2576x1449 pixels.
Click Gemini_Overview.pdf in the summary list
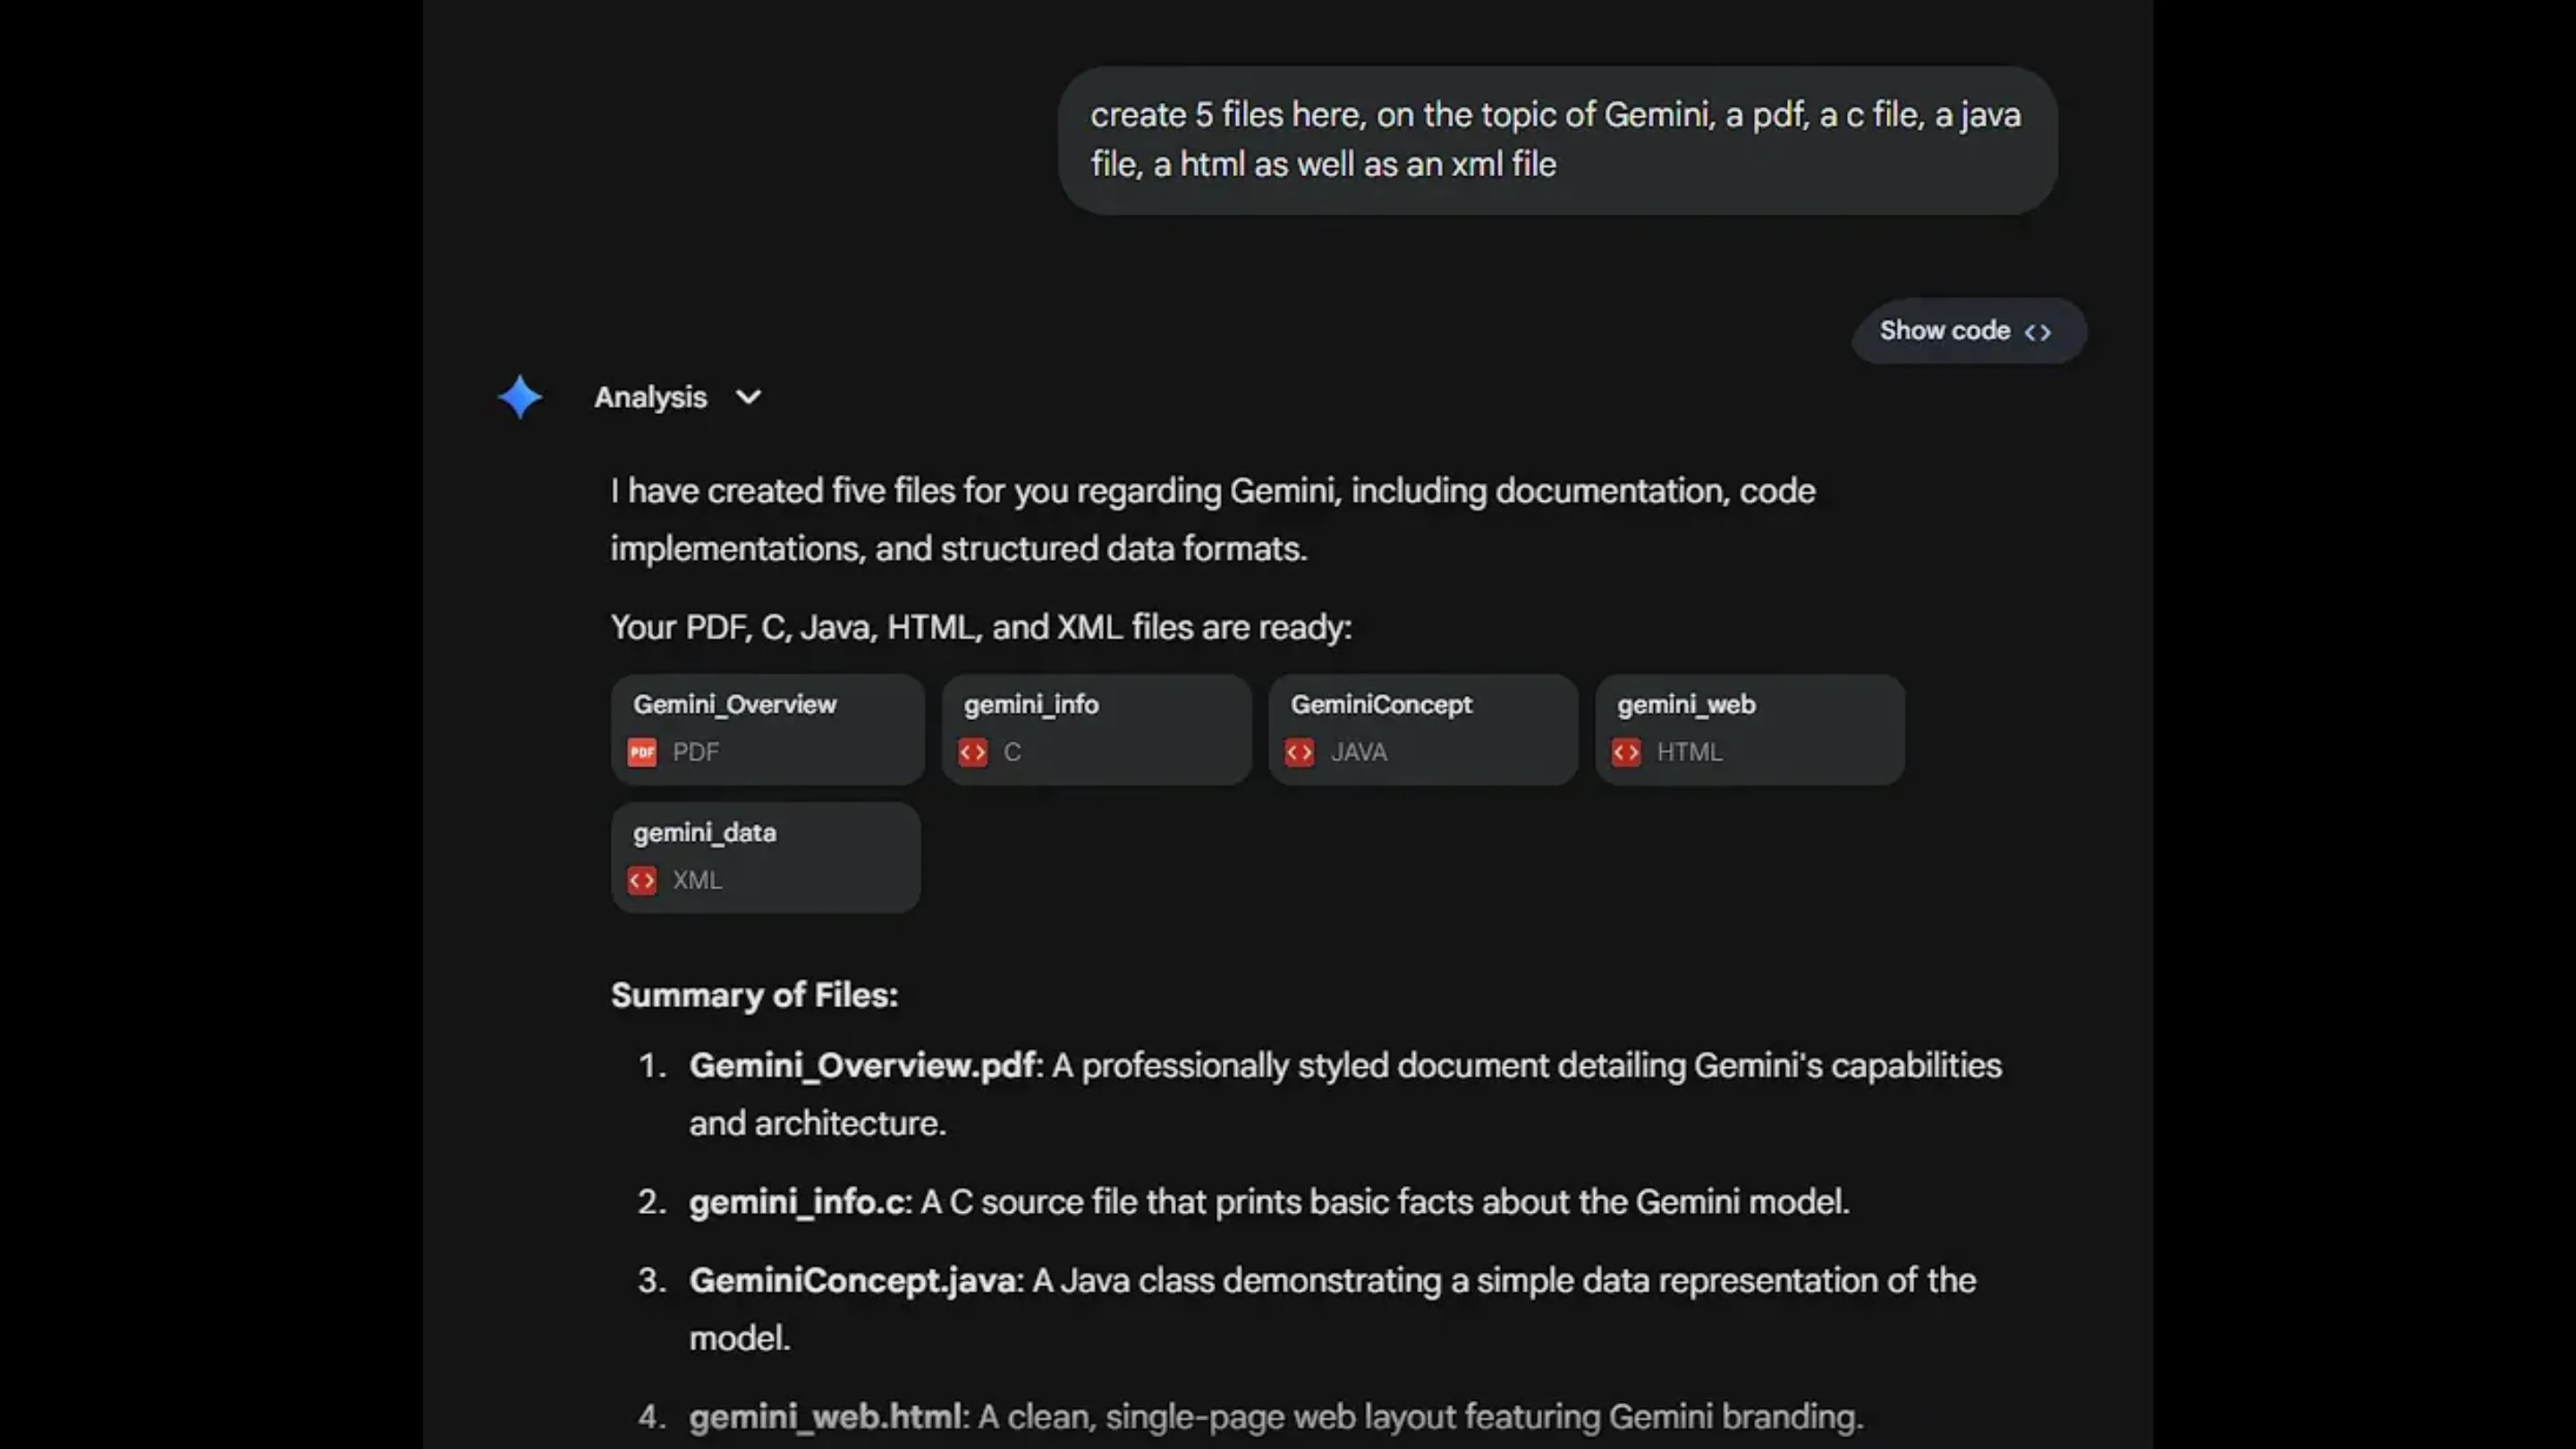click(x=862, y=1065)
